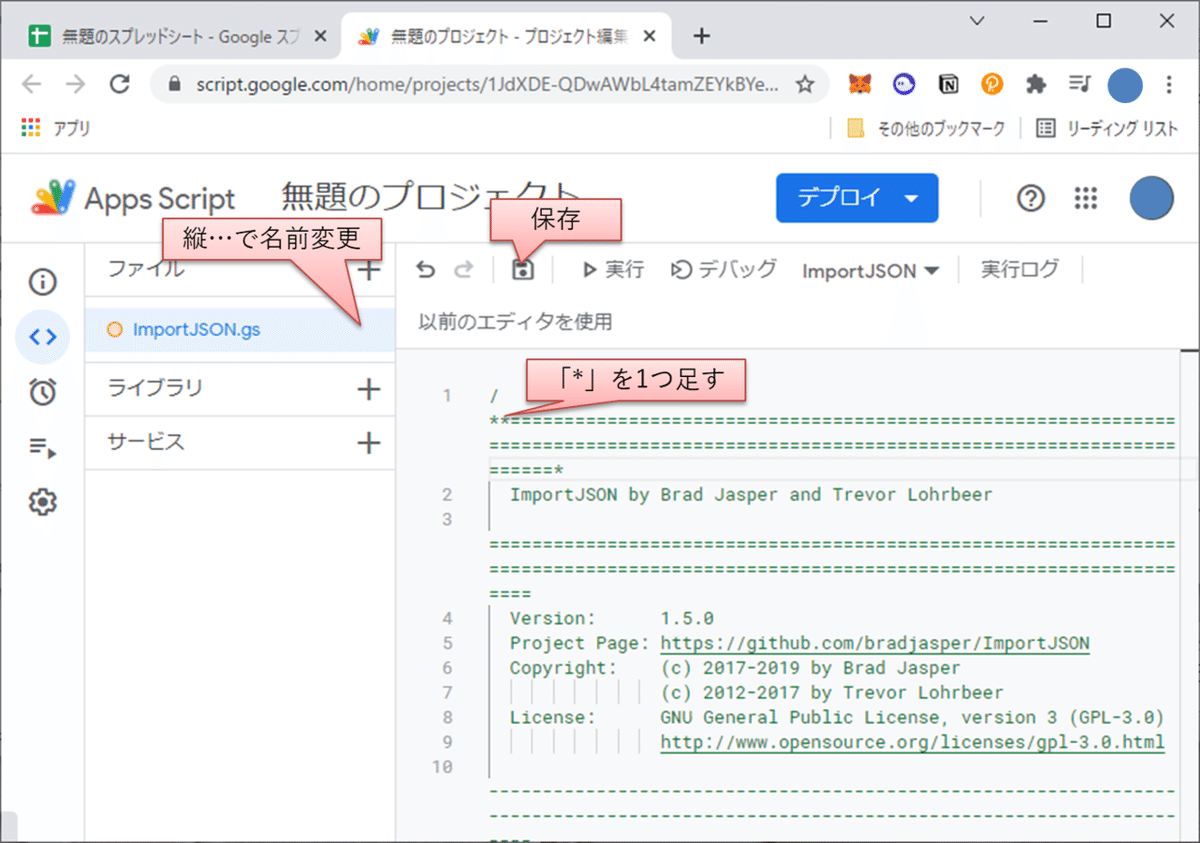Image resolution: width=1200 pixels, height=843 pixels.
Task: Open the Chrome profile avatar
Action: [1125, 85]
